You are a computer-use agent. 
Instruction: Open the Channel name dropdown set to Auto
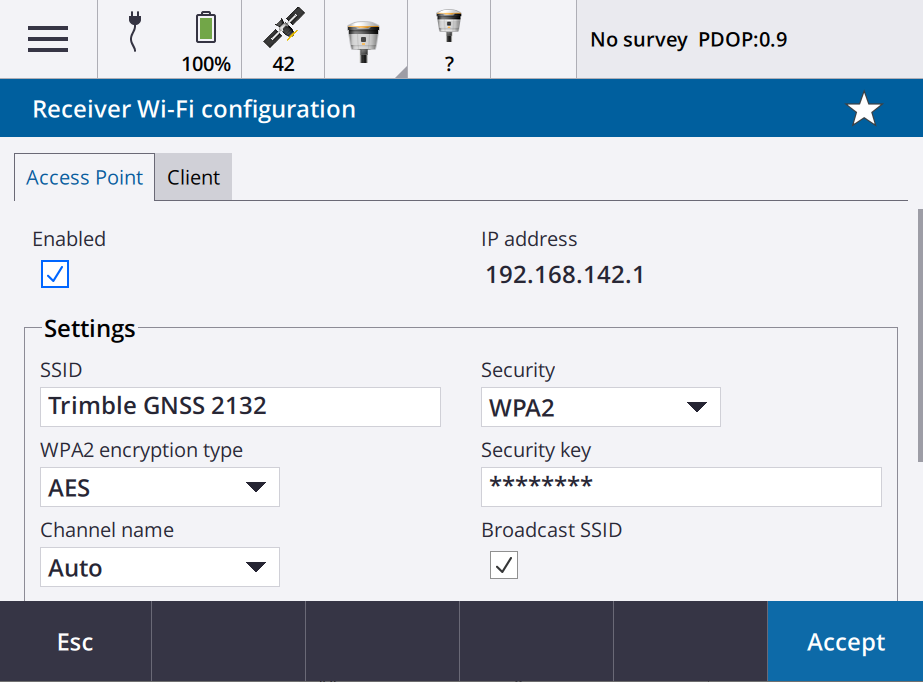coord(160,567)
